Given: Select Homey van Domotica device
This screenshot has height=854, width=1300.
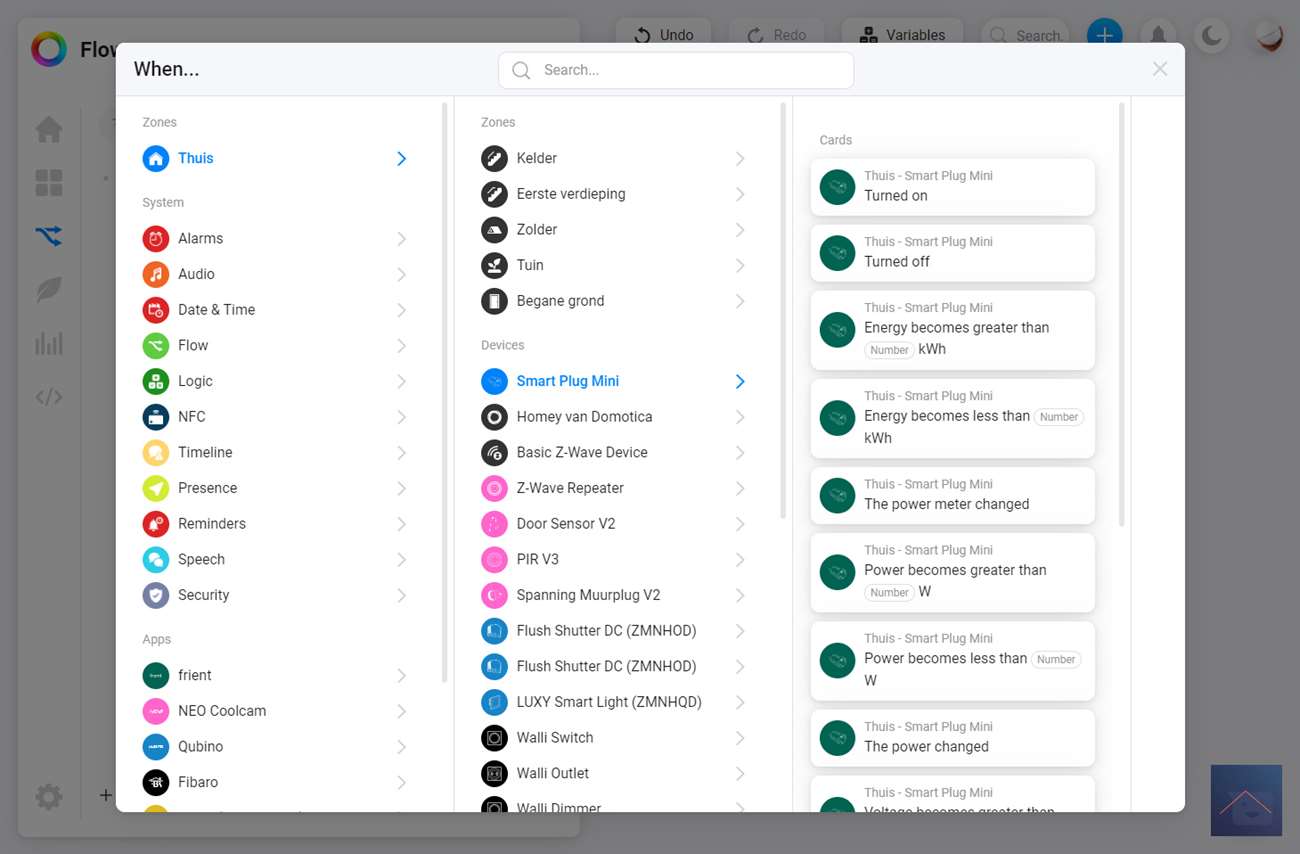Looking at the screenshot, I should click(x=584, y=417).
